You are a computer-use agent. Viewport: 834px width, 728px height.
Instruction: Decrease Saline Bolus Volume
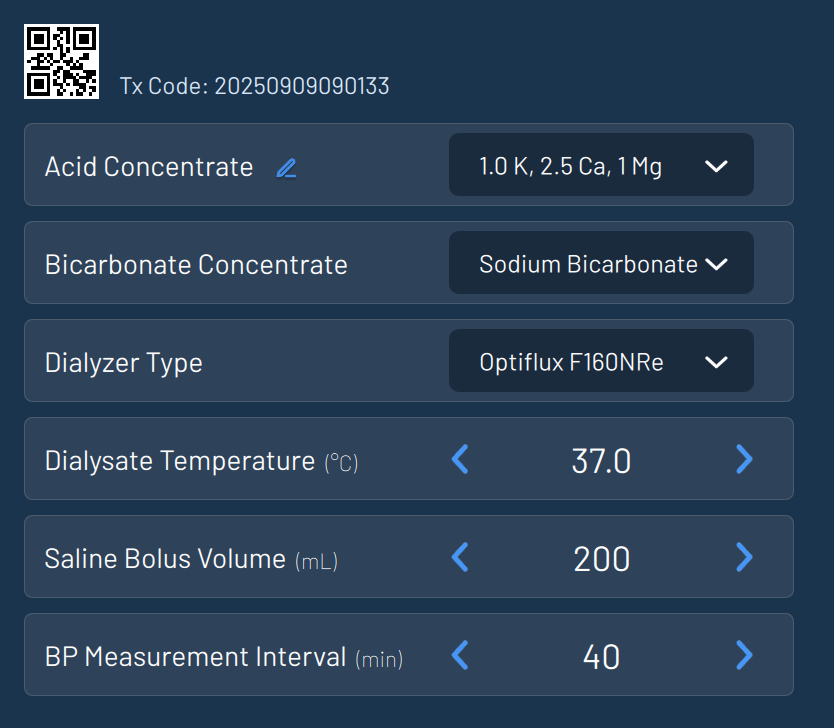coord(460,557)
